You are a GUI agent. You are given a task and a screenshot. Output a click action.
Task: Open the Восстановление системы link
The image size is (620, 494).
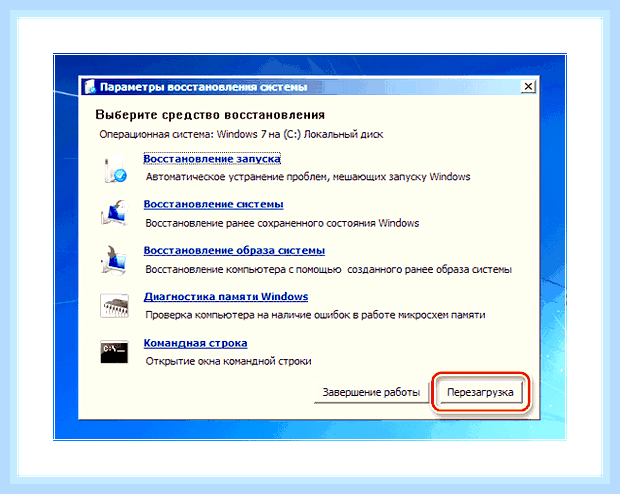214,204
